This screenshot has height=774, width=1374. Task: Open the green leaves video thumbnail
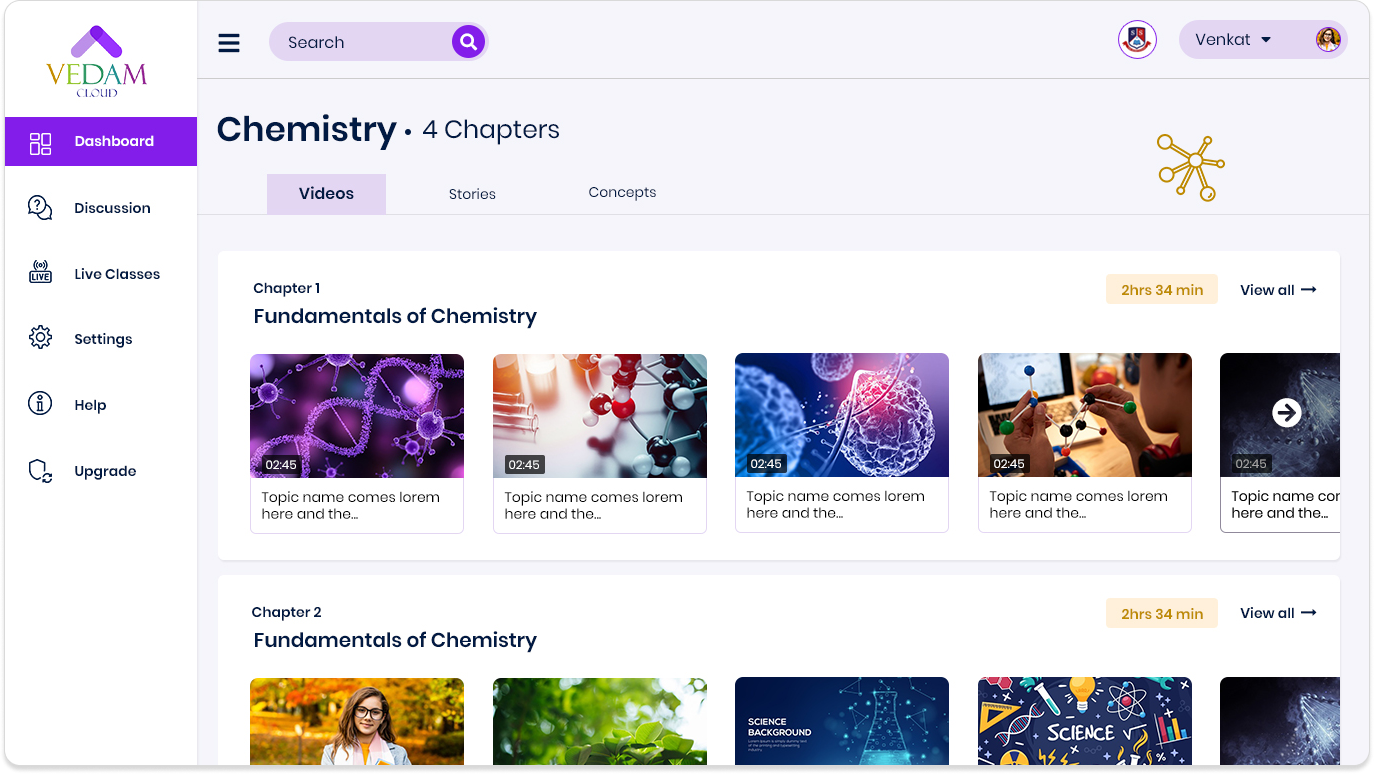coord(600,721)
